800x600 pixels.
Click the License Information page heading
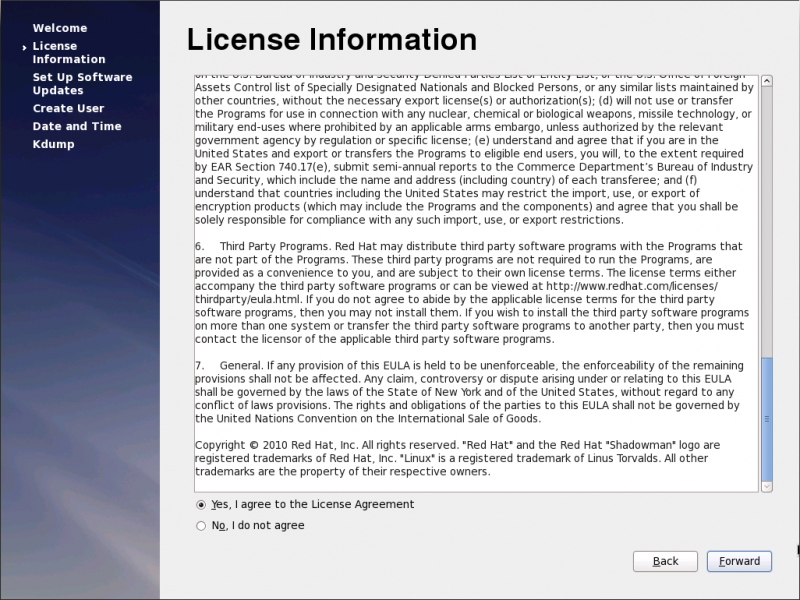(332, 39)
